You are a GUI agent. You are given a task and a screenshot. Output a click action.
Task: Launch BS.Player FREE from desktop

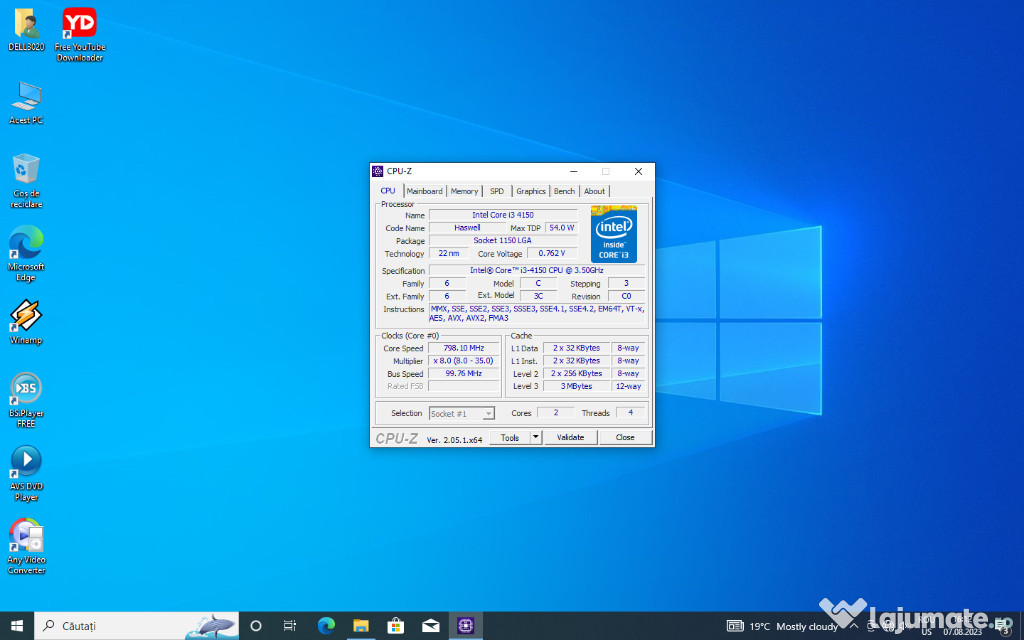click(26, 389)
